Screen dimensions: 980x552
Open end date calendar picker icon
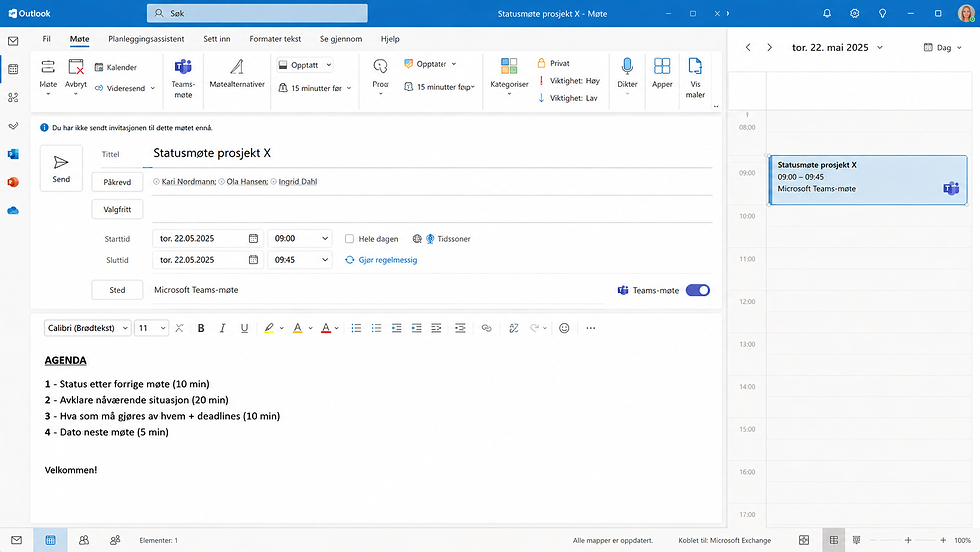tap(253, 260)
